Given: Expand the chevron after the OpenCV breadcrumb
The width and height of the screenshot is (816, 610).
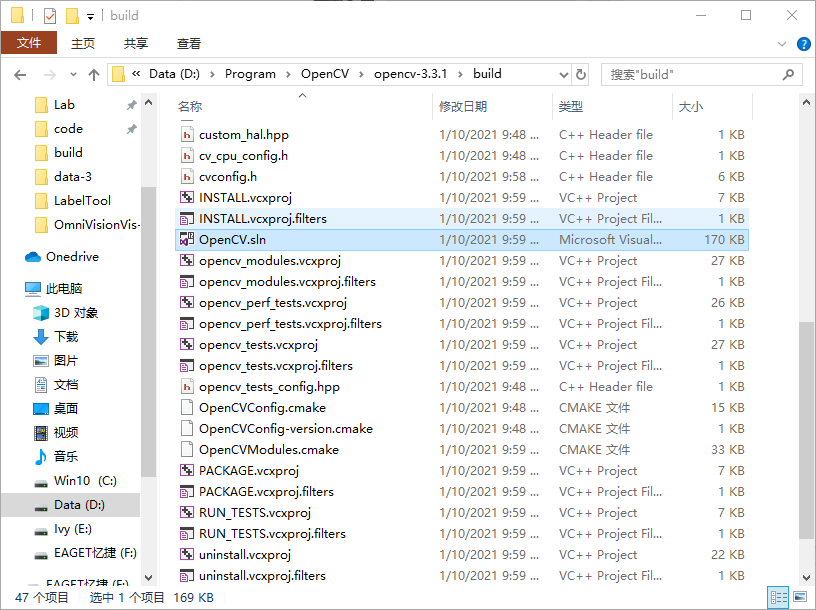Looking at the screenshot, I should click(361, 74).
